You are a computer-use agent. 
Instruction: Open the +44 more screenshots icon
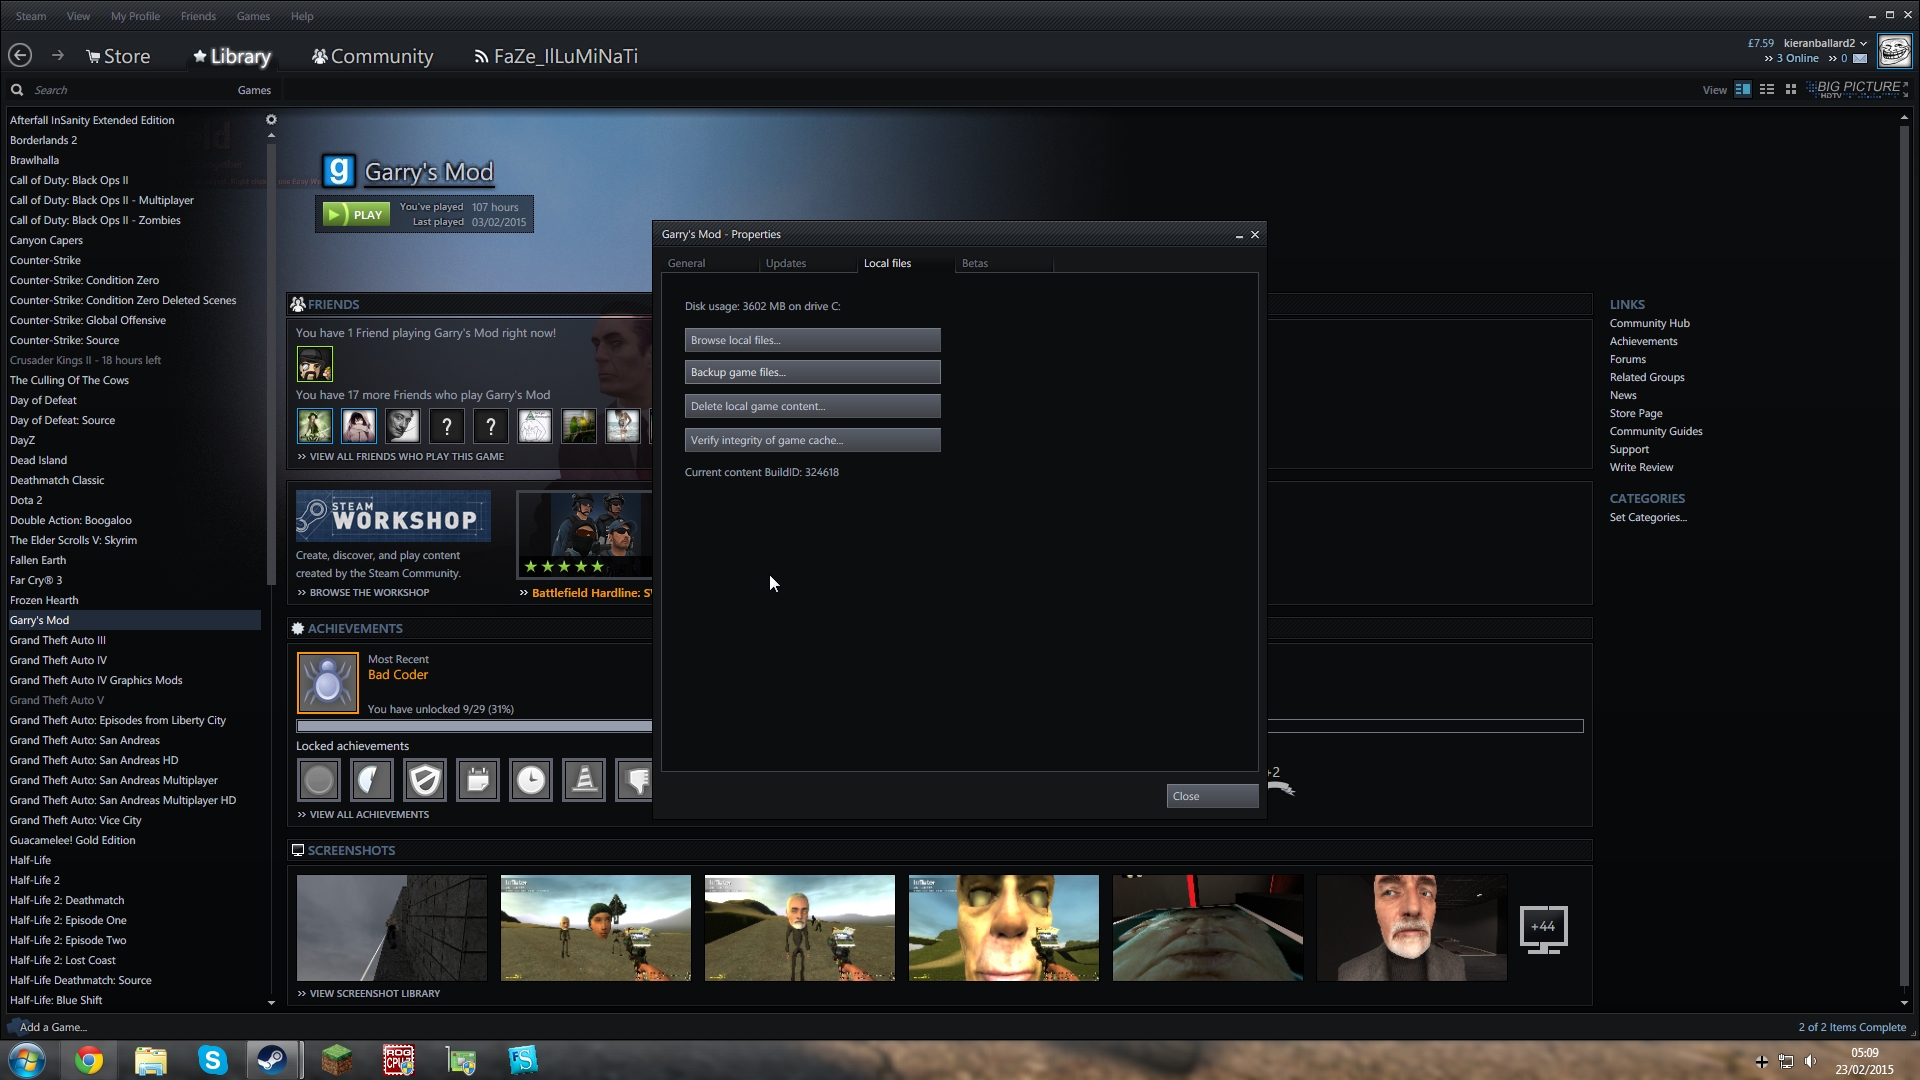pyautogui.click(x=1543, y=929)
